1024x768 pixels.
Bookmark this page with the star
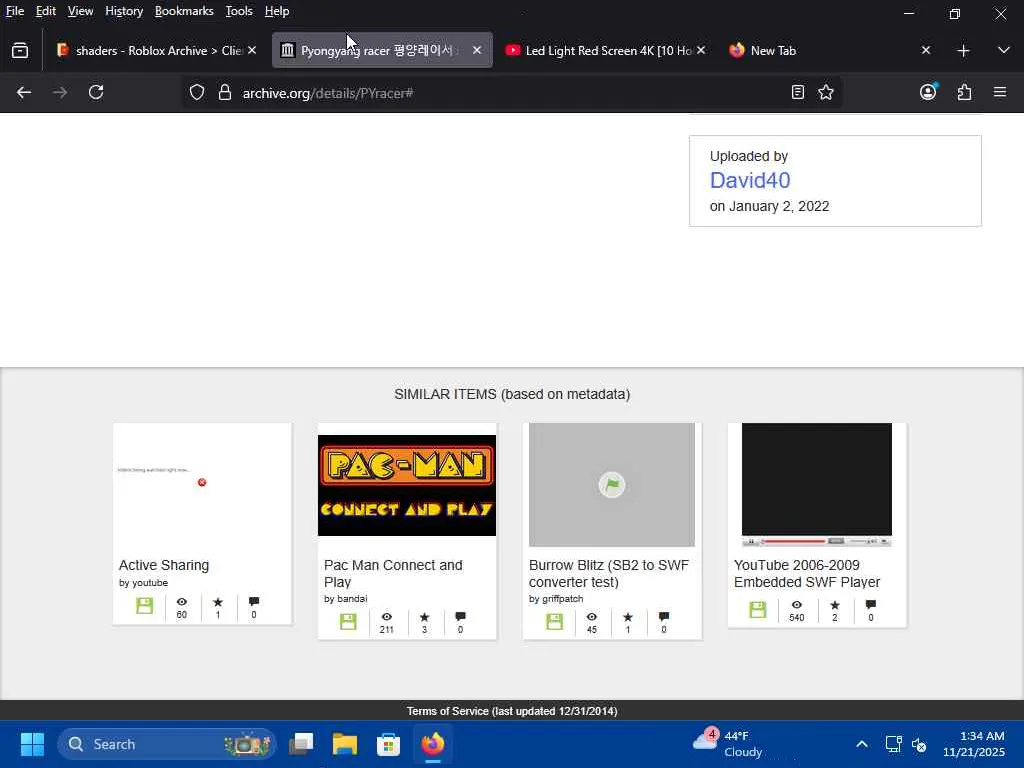[825, 93]
